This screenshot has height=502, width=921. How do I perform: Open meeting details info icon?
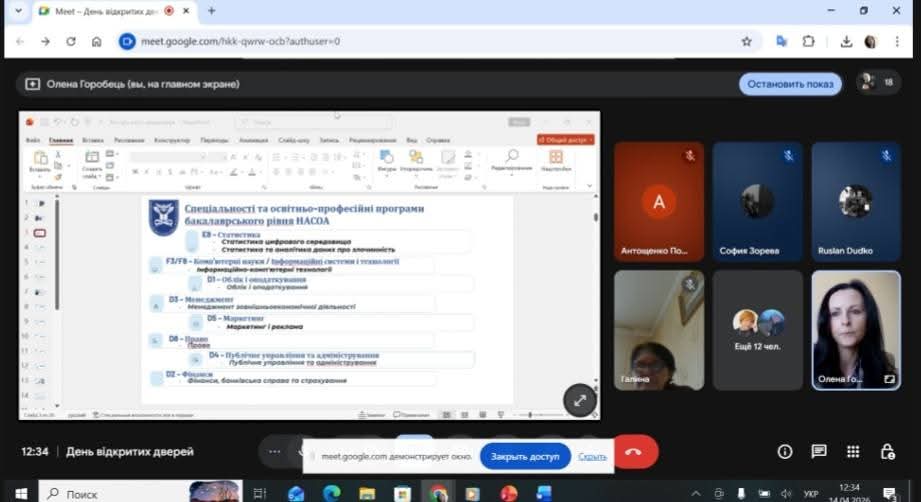click(x=785, y=451)
